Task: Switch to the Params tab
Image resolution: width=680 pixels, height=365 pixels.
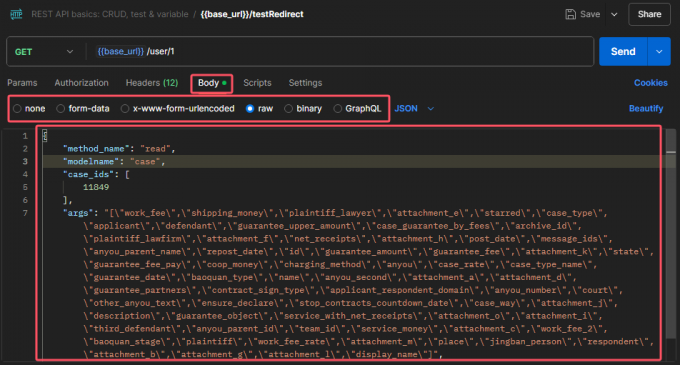Action: pyautogui.click(x=22, y=83)
